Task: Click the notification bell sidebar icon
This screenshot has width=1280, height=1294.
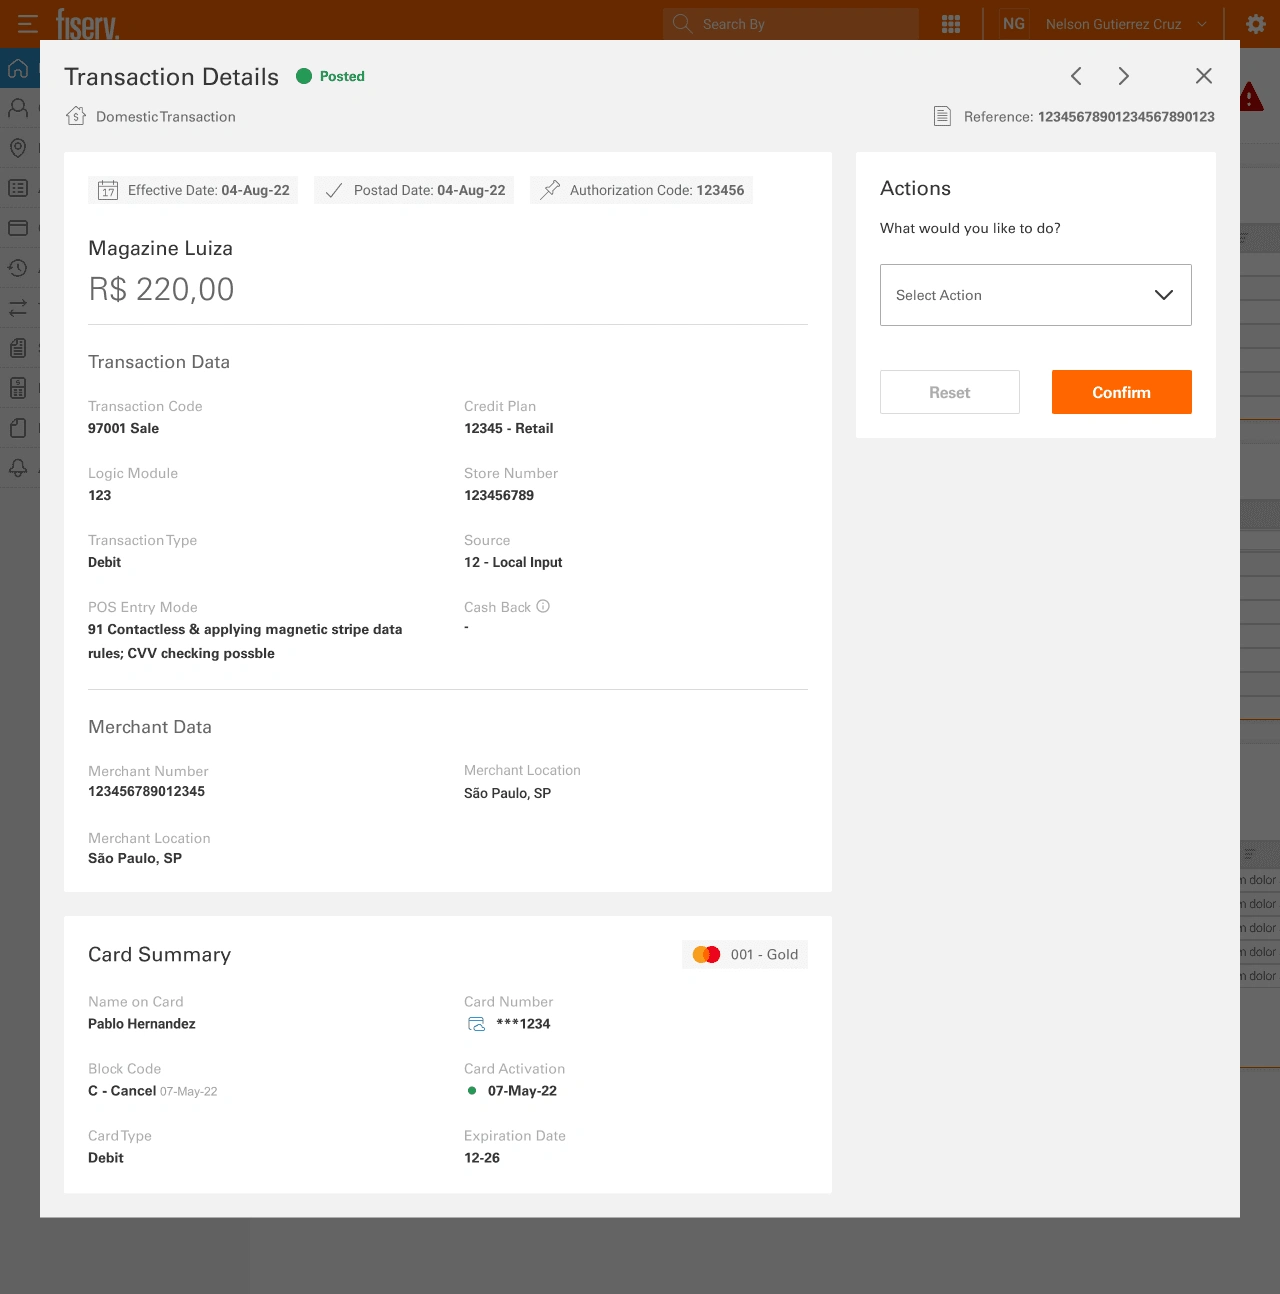Action: click(x=18, y=468)
